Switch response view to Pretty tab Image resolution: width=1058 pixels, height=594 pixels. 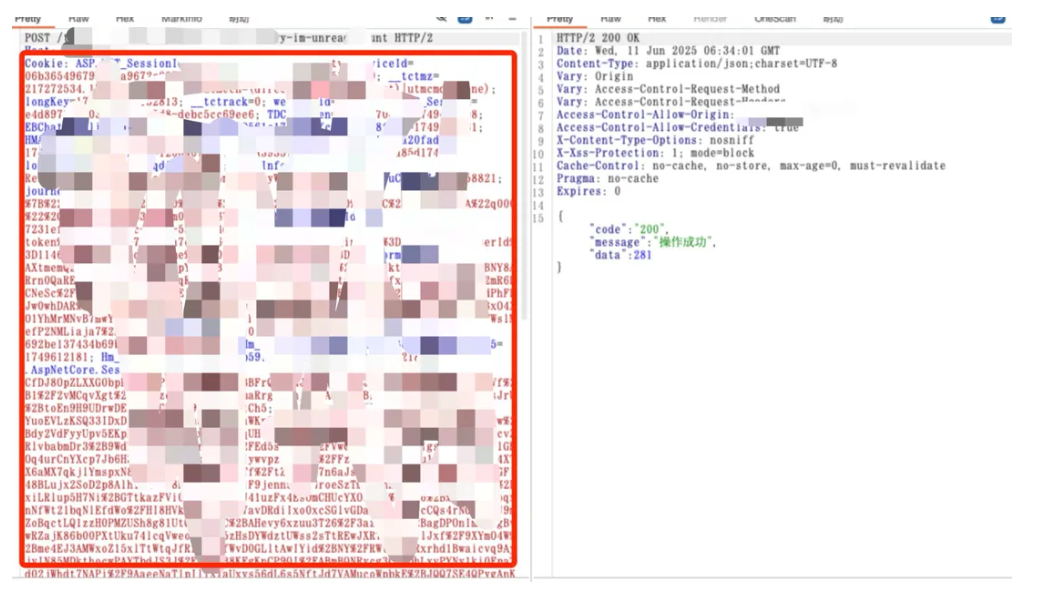[x=560, y=18]
